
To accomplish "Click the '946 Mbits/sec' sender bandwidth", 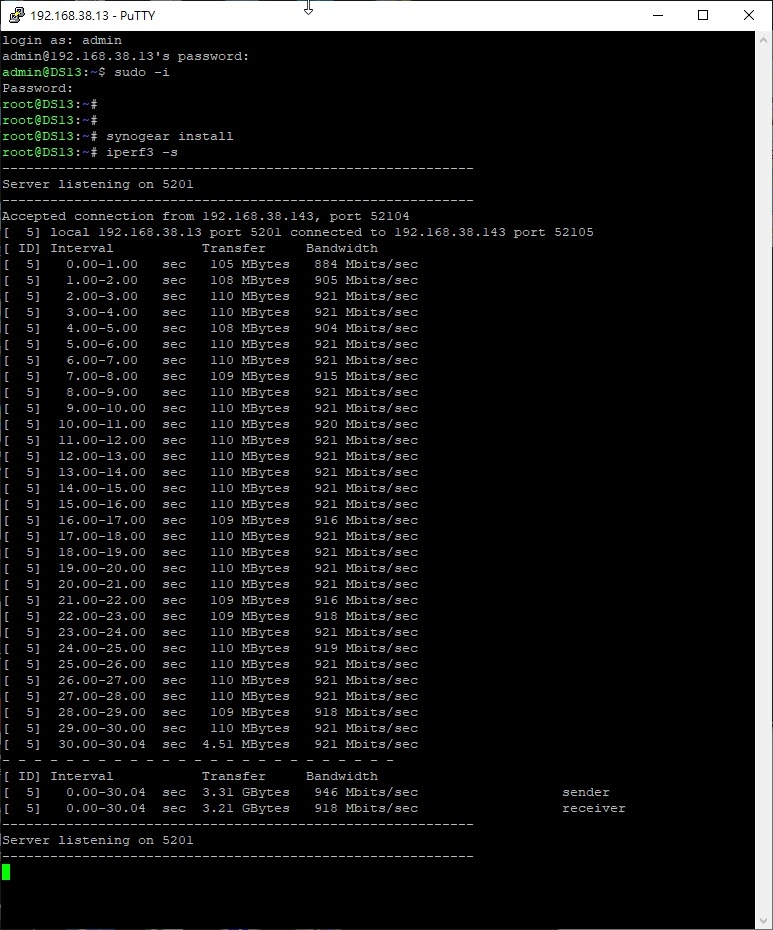I will 366,793.
